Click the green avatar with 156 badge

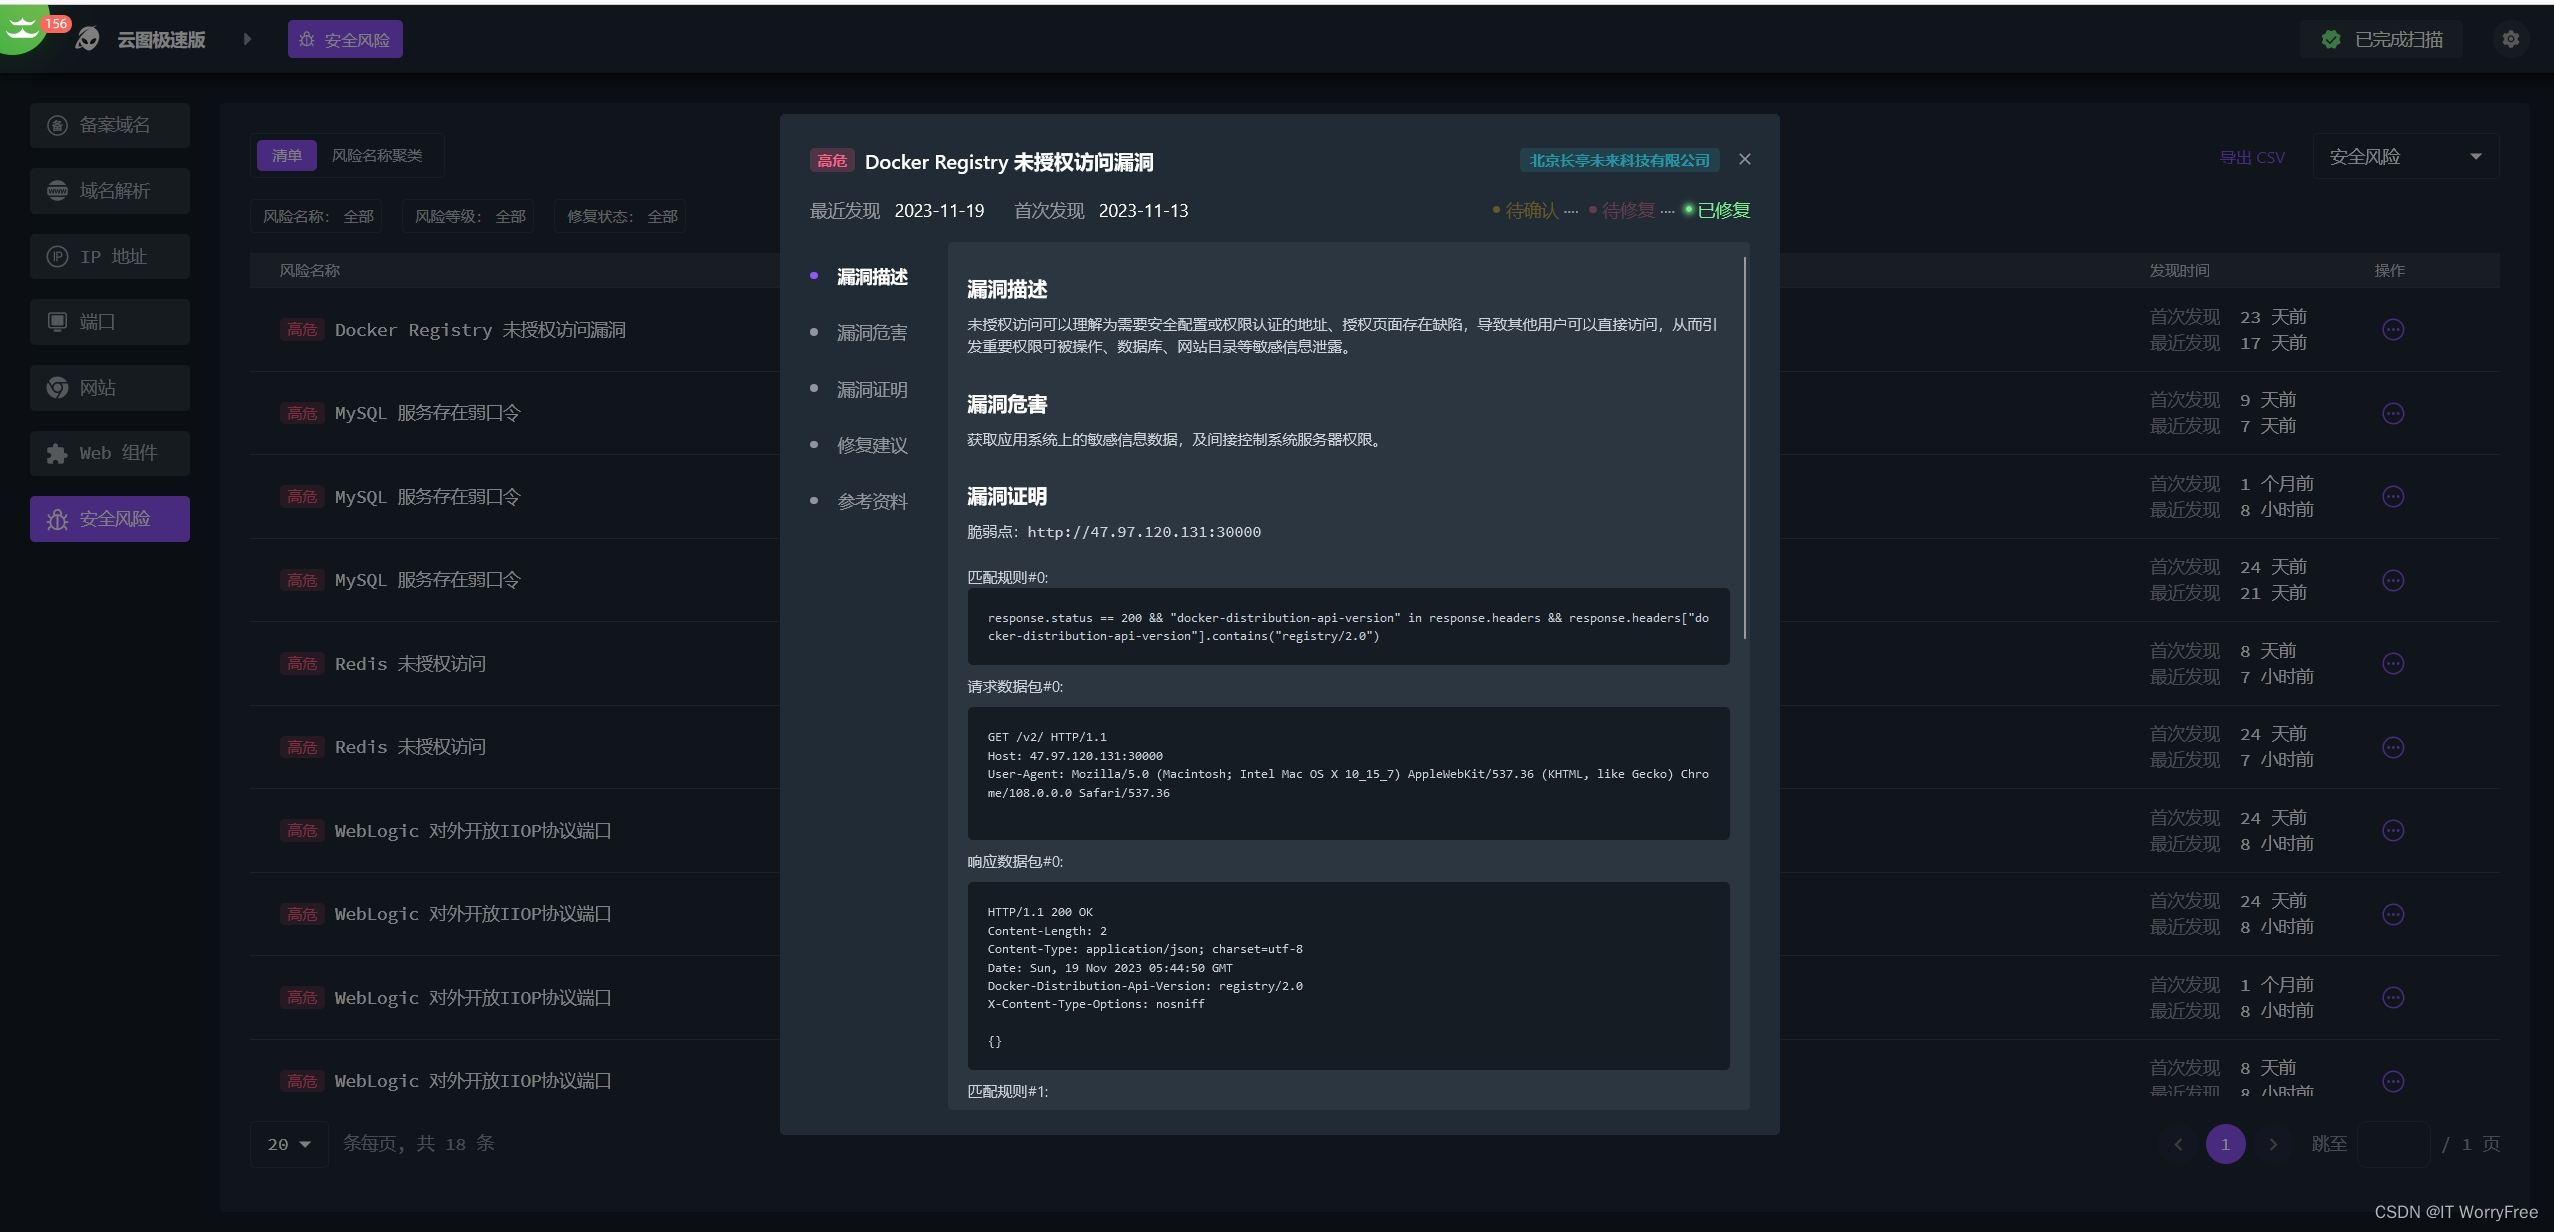coord(26,28)
